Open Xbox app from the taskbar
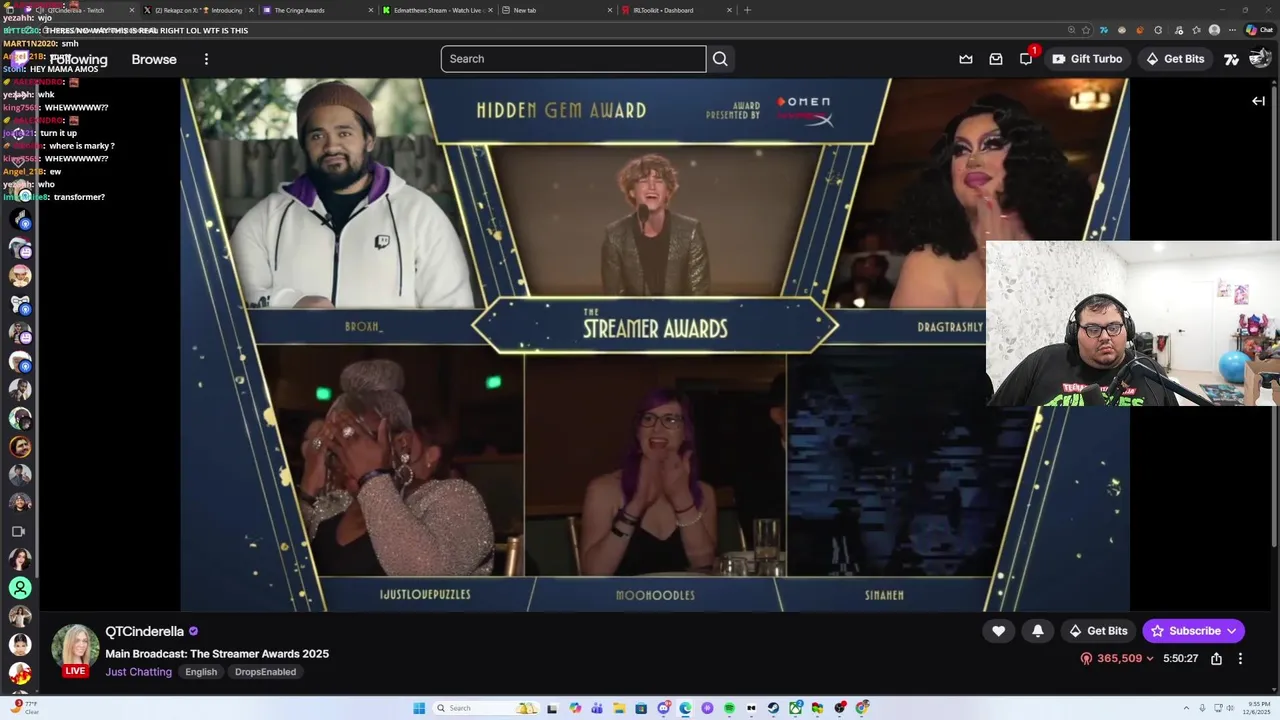 [795, 708]
